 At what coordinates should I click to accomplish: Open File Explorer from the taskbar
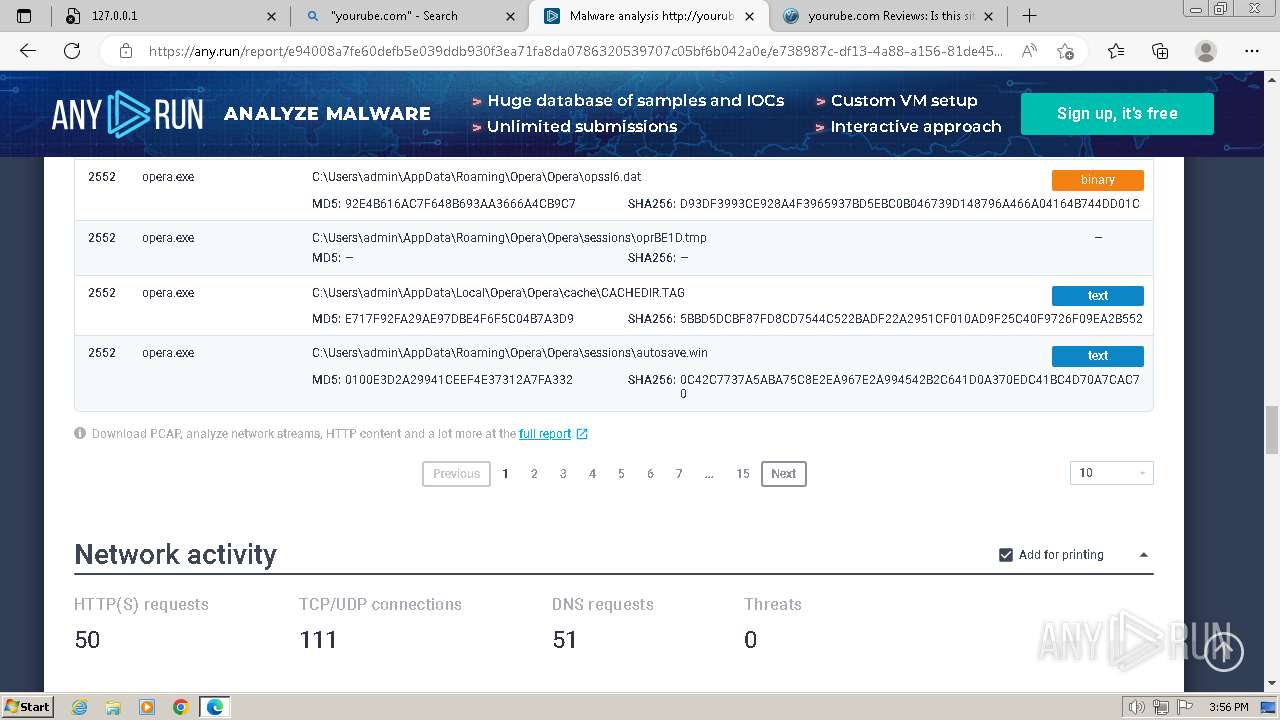coord(113,707)
